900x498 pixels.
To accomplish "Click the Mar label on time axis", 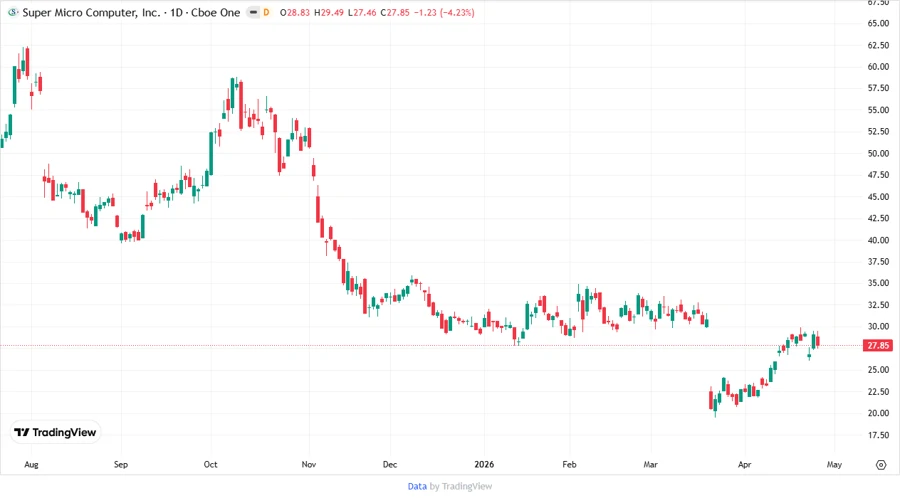I will pos(650,464).
